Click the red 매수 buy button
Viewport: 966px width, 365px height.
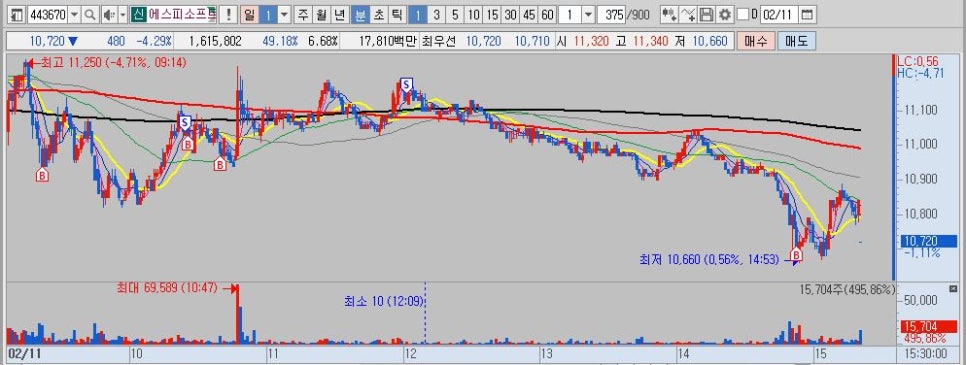click(755, 41)
